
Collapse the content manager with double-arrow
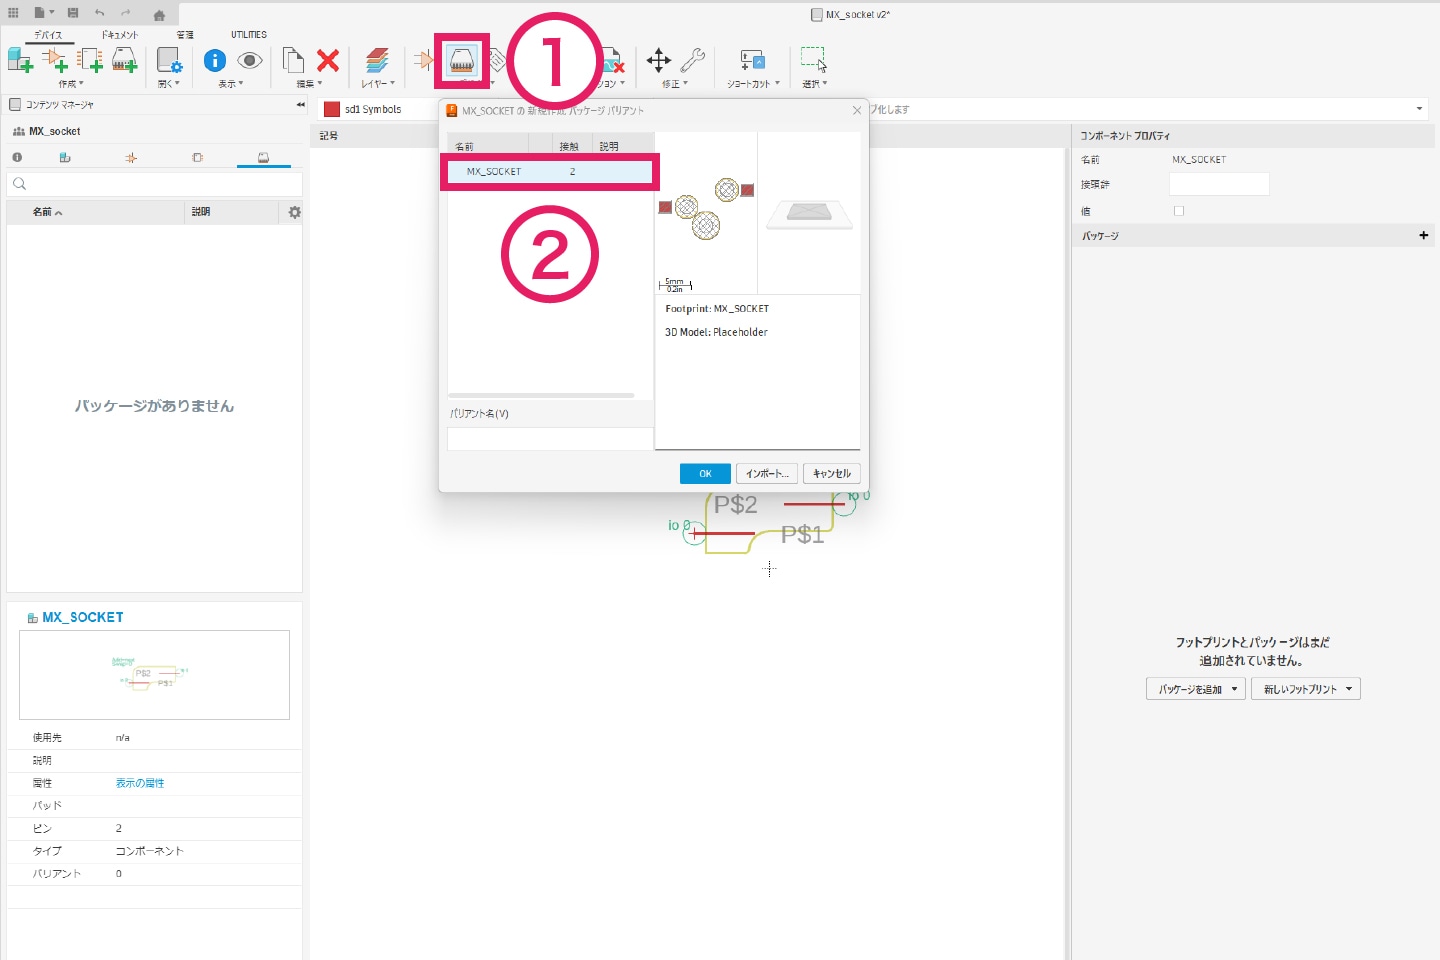[300, 105]
